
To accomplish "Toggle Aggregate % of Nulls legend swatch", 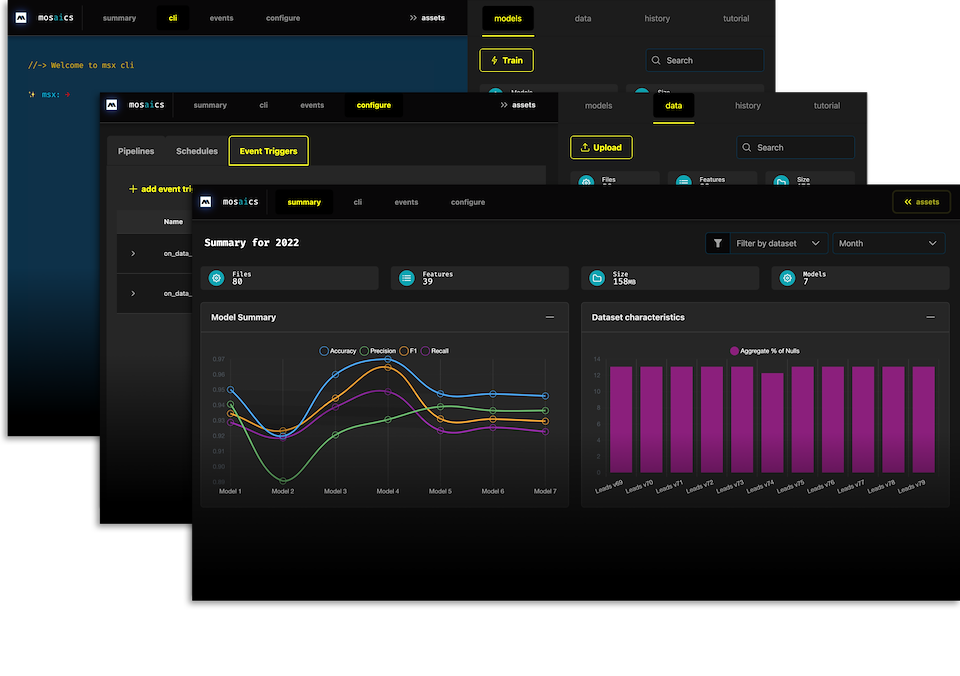I will pyautogui.click(x=734, y=351).
